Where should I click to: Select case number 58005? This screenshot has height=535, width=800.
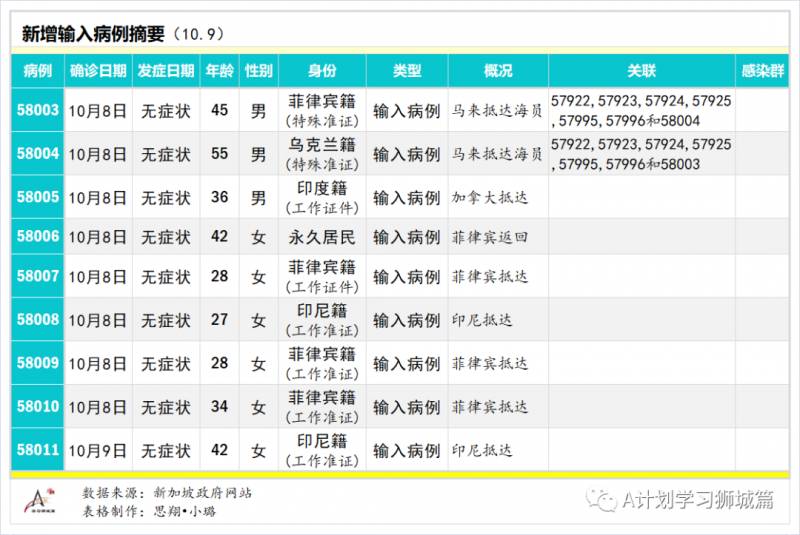[38, 197]
